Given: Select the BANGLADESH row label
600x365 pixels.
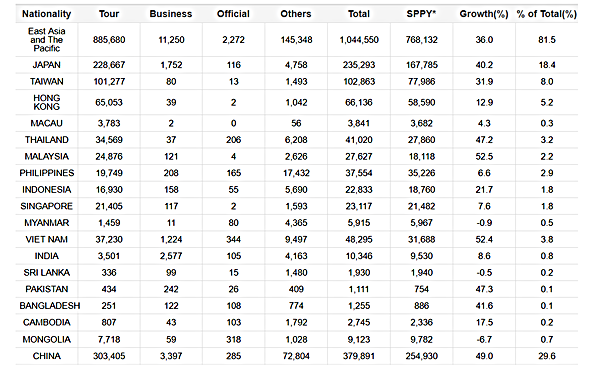Looking at the screenshot, I should (50, 306).
